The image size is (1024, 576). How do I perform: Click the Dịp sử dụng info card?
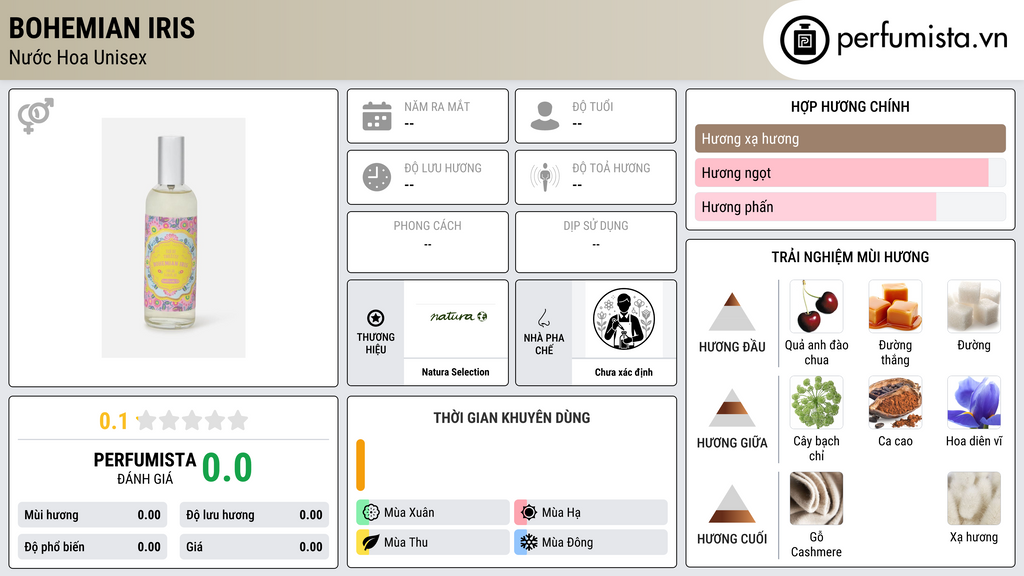(x=596, y=242)
